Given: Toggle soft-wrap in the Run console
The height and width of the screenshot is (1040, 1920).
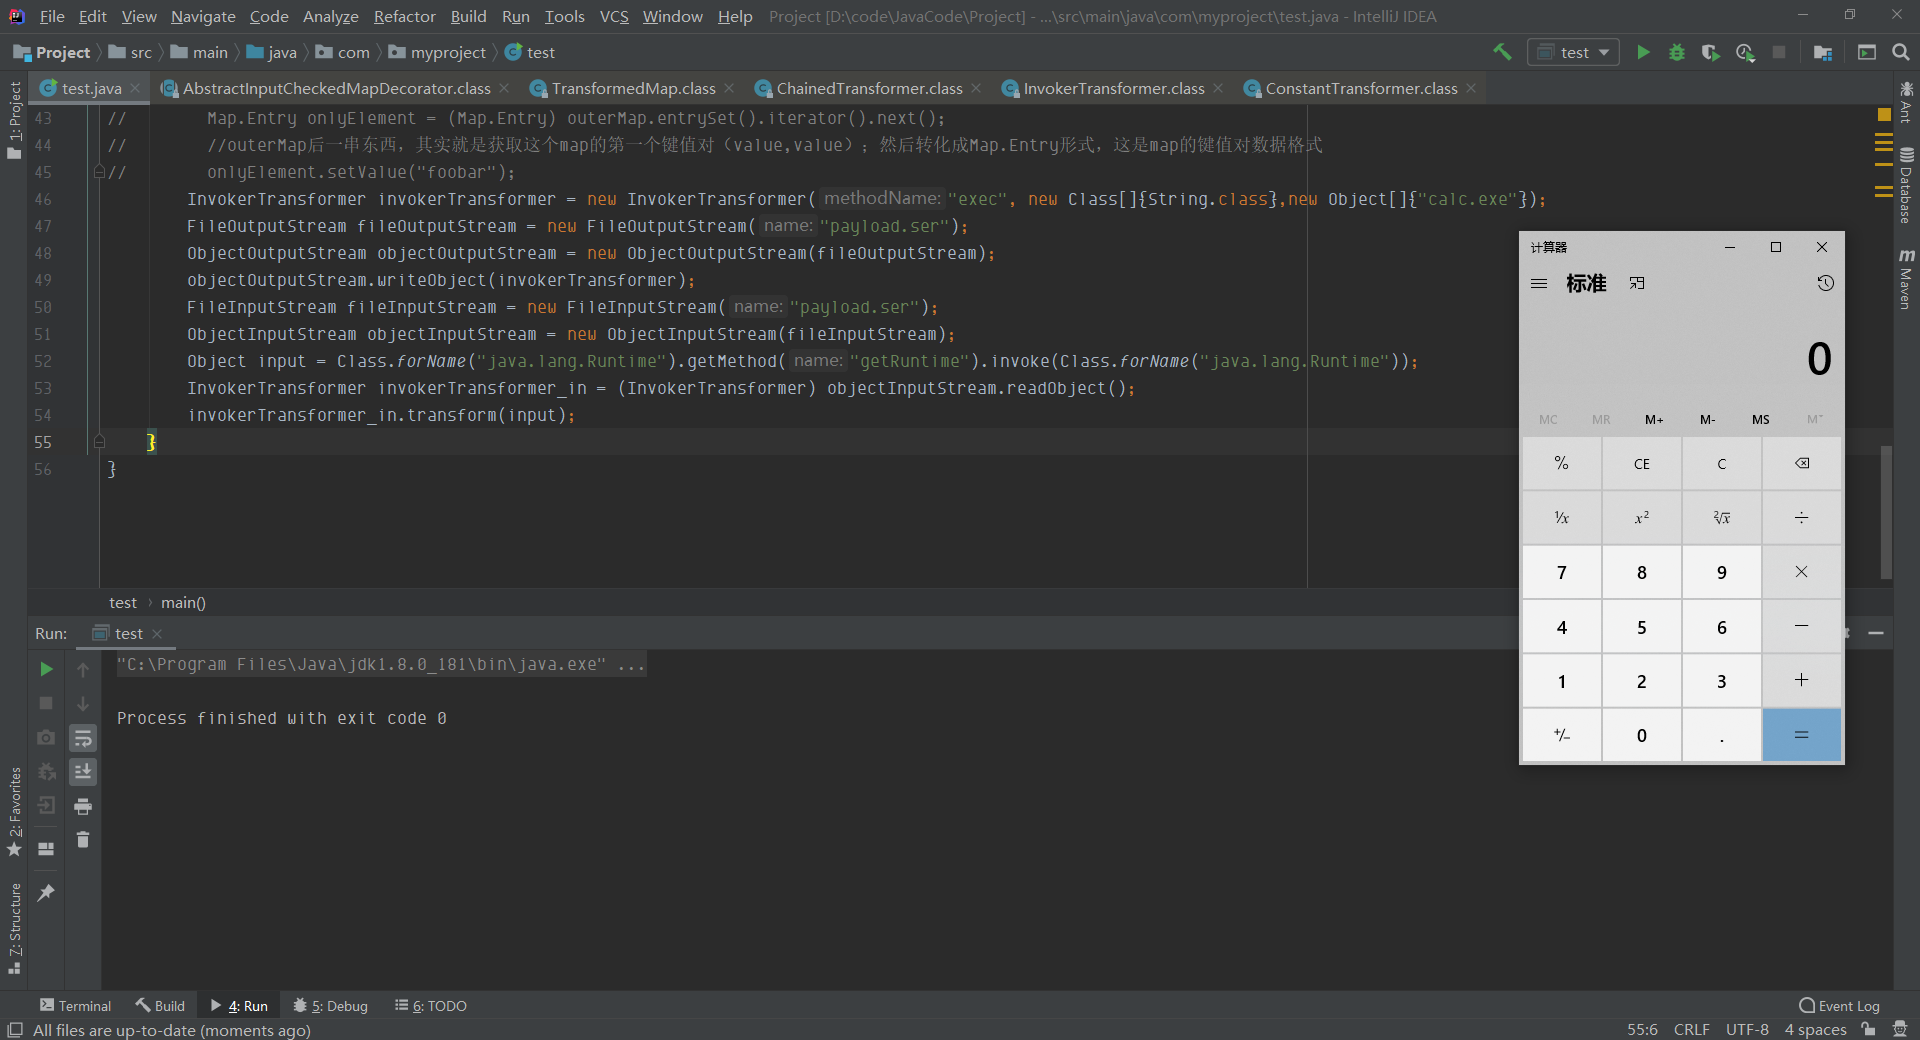Looking at the screenshot, I should click(83, 739).
